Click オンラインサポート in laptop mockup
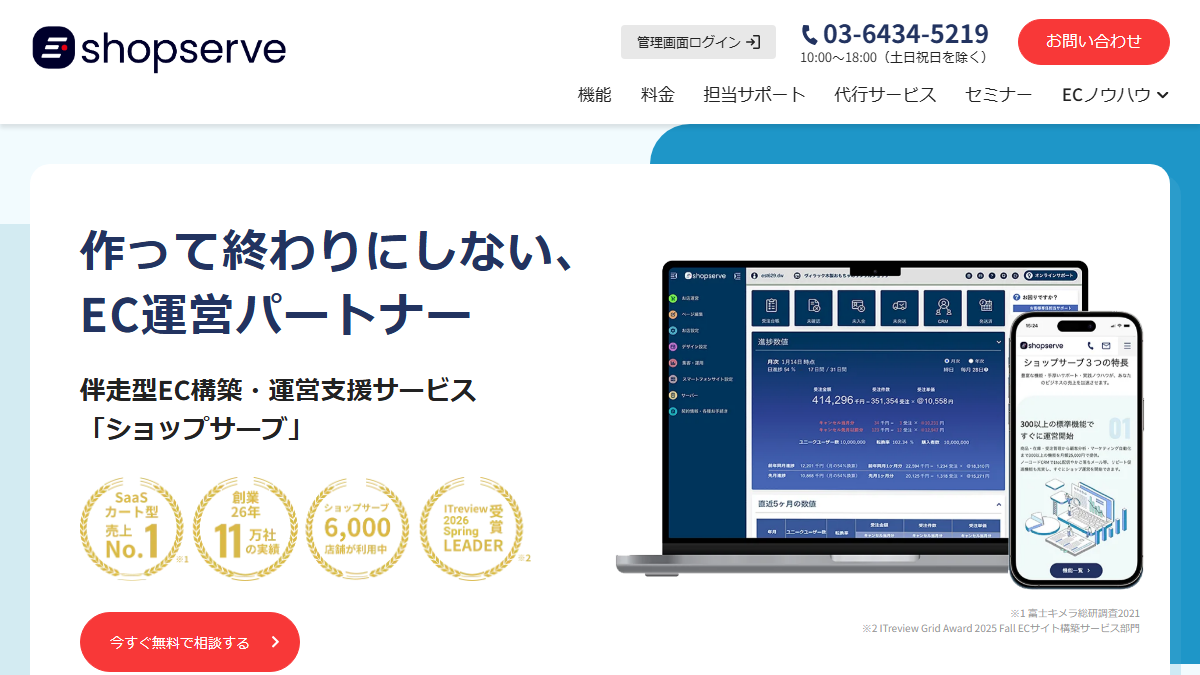The width and height of the screenshot is (1200, 675). tap(1052, 275)
